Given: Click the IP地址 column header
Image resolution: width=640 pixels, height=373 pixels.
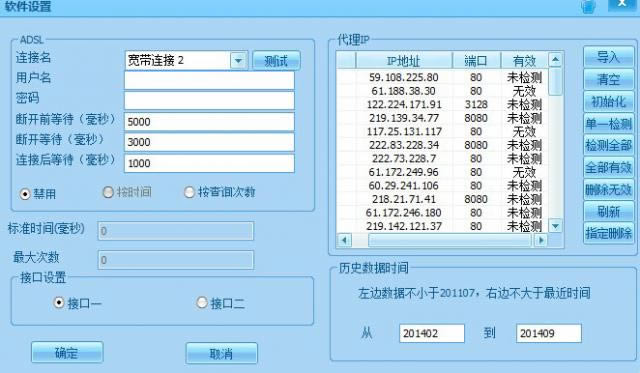Looking at the screenshot, I should pos(404,61).
